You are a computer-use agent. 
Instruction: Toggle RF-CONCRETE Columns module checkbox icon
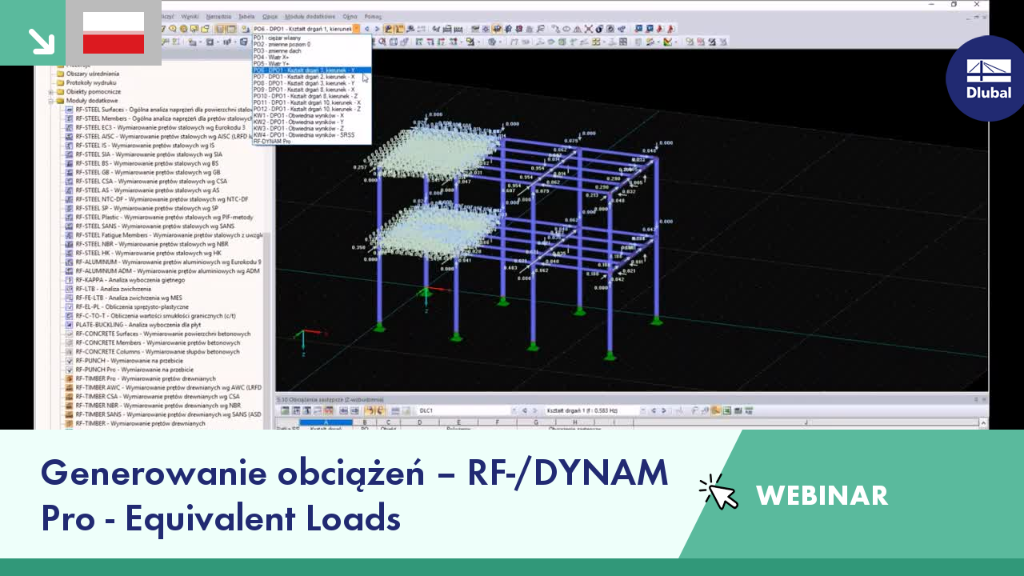(69, 351)
